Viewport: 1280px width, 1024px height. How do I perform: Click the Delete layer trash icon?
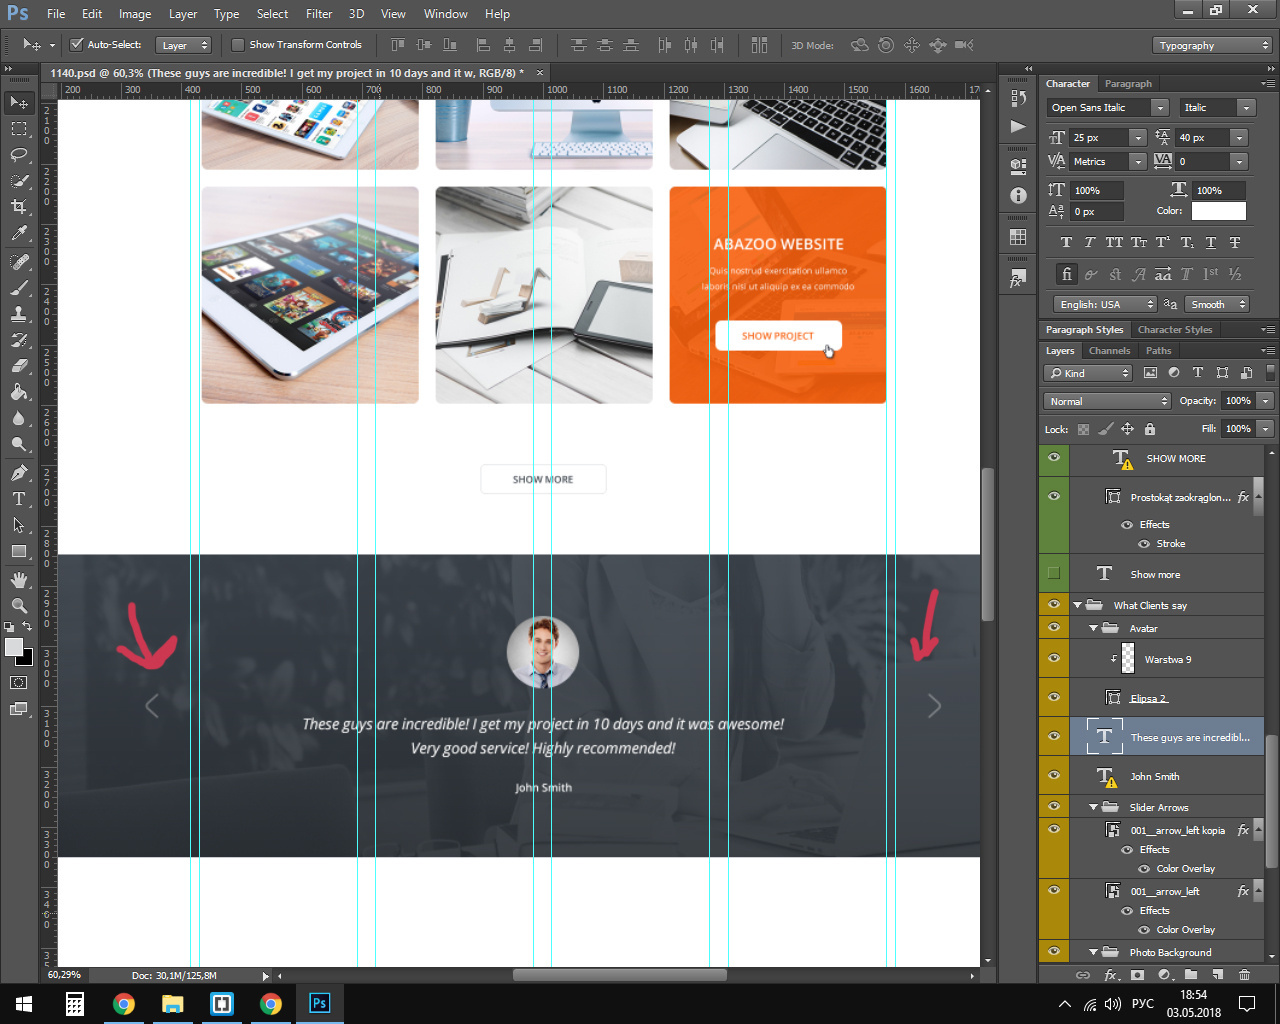(x=1244, y=975)
